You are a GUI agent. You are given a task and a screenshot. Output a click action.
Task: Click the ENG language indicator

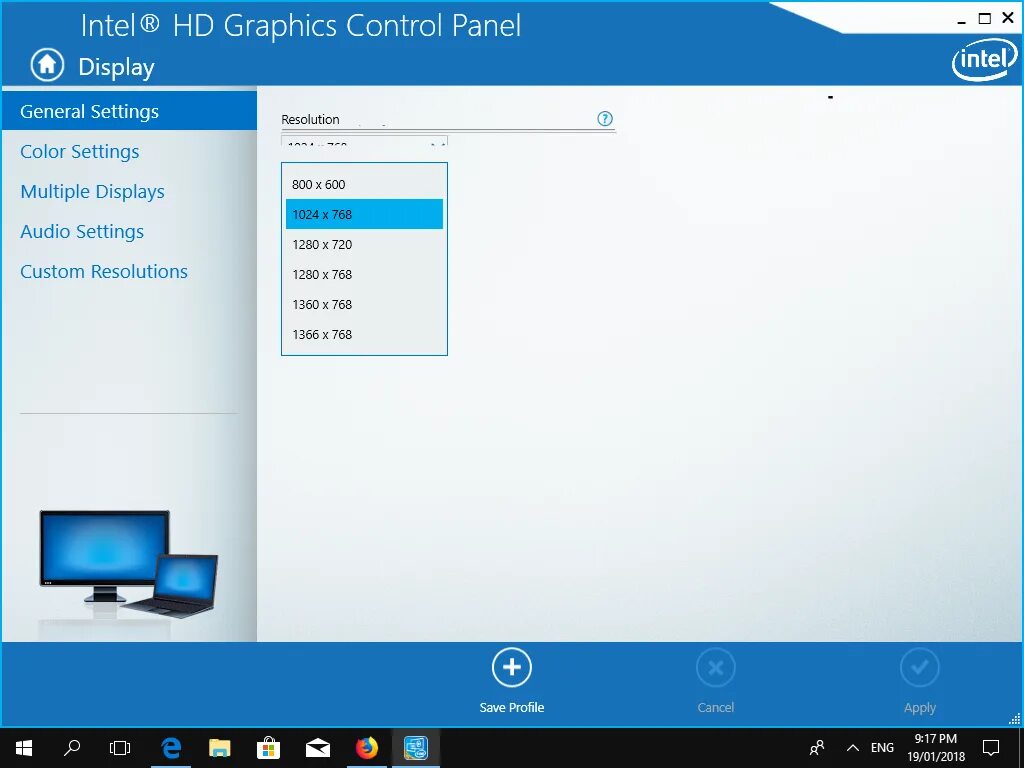click(882, 748)
